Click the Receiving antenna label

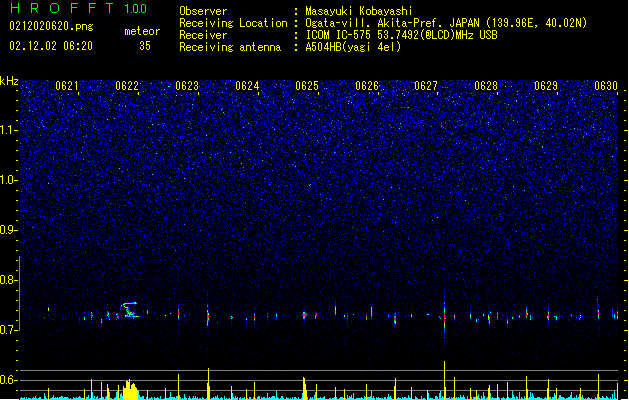point(230,47)
